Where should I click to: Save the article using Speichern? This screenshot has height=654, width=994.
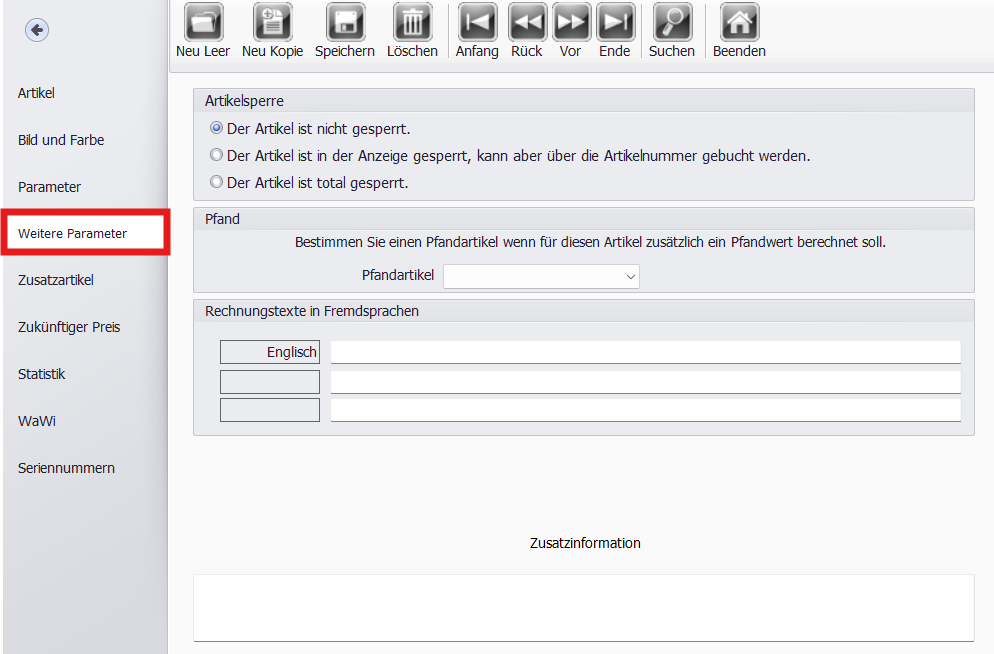coord(344,23)
